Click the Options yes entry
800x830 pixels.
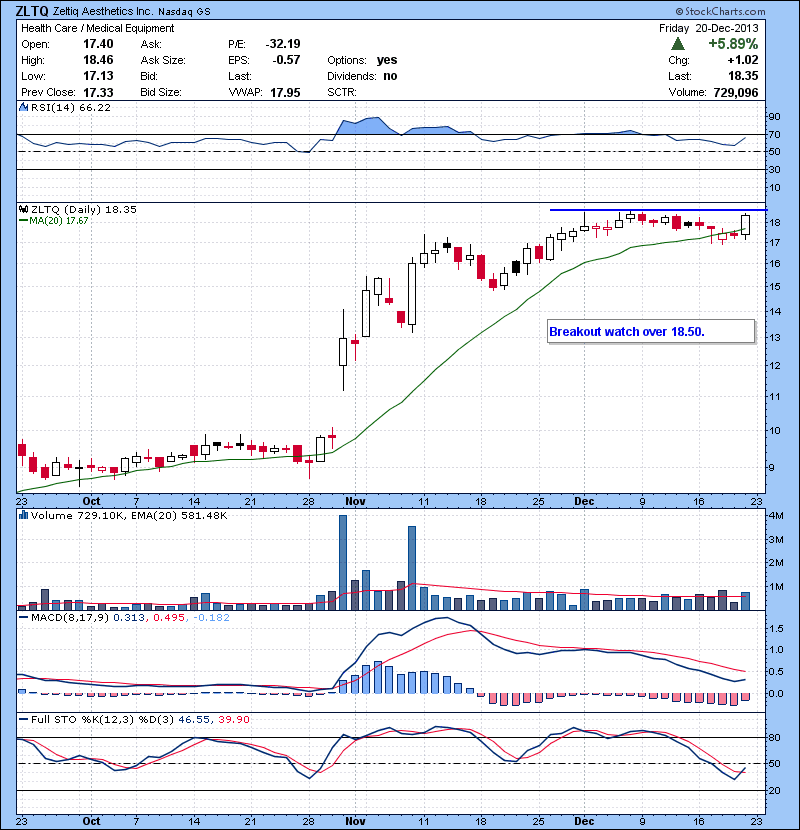362,60
